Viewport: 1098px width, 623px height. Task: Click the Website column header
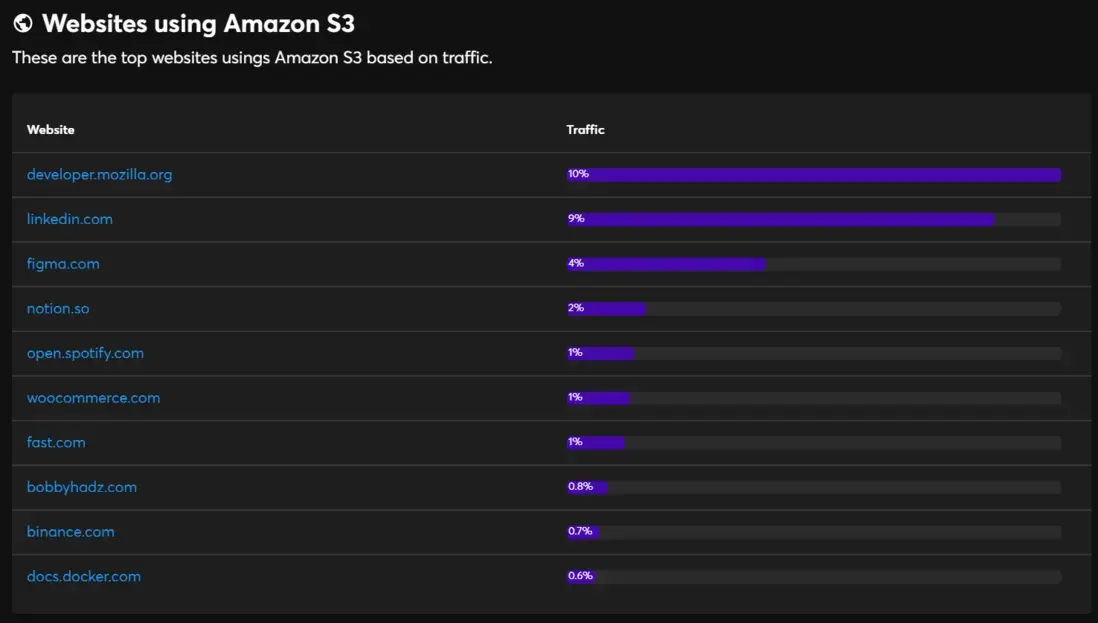(x=50, y=130)
